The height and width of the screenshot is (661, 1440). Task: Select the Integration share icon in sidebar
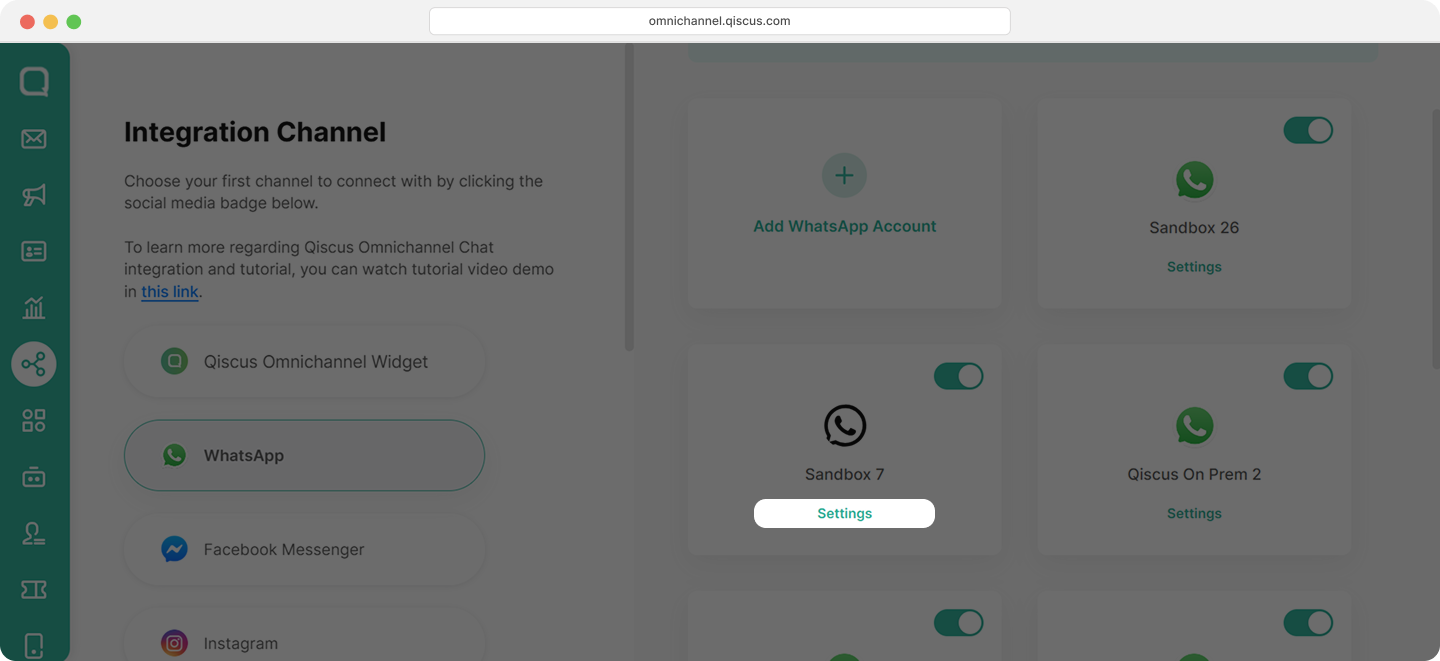point(34,364)
